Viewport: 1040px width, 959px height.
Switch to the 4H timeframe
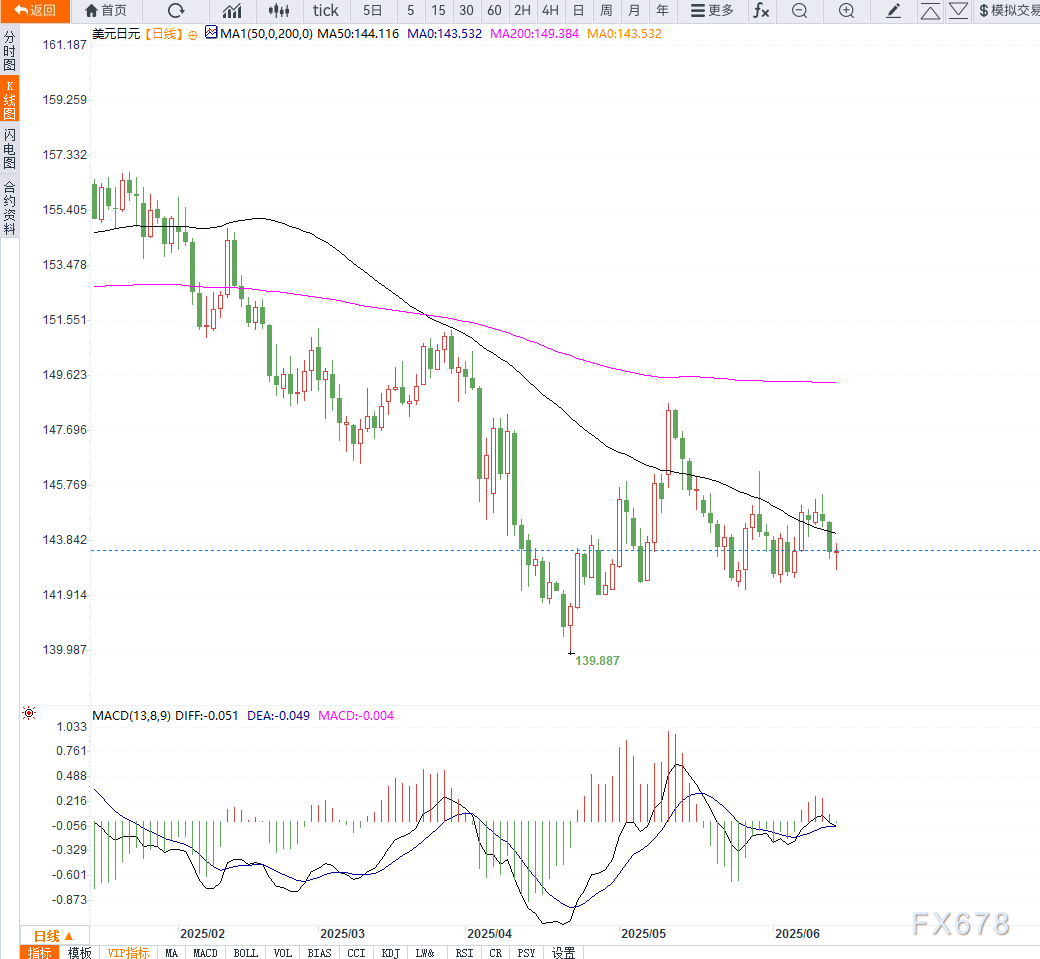(x=550, y=11)
